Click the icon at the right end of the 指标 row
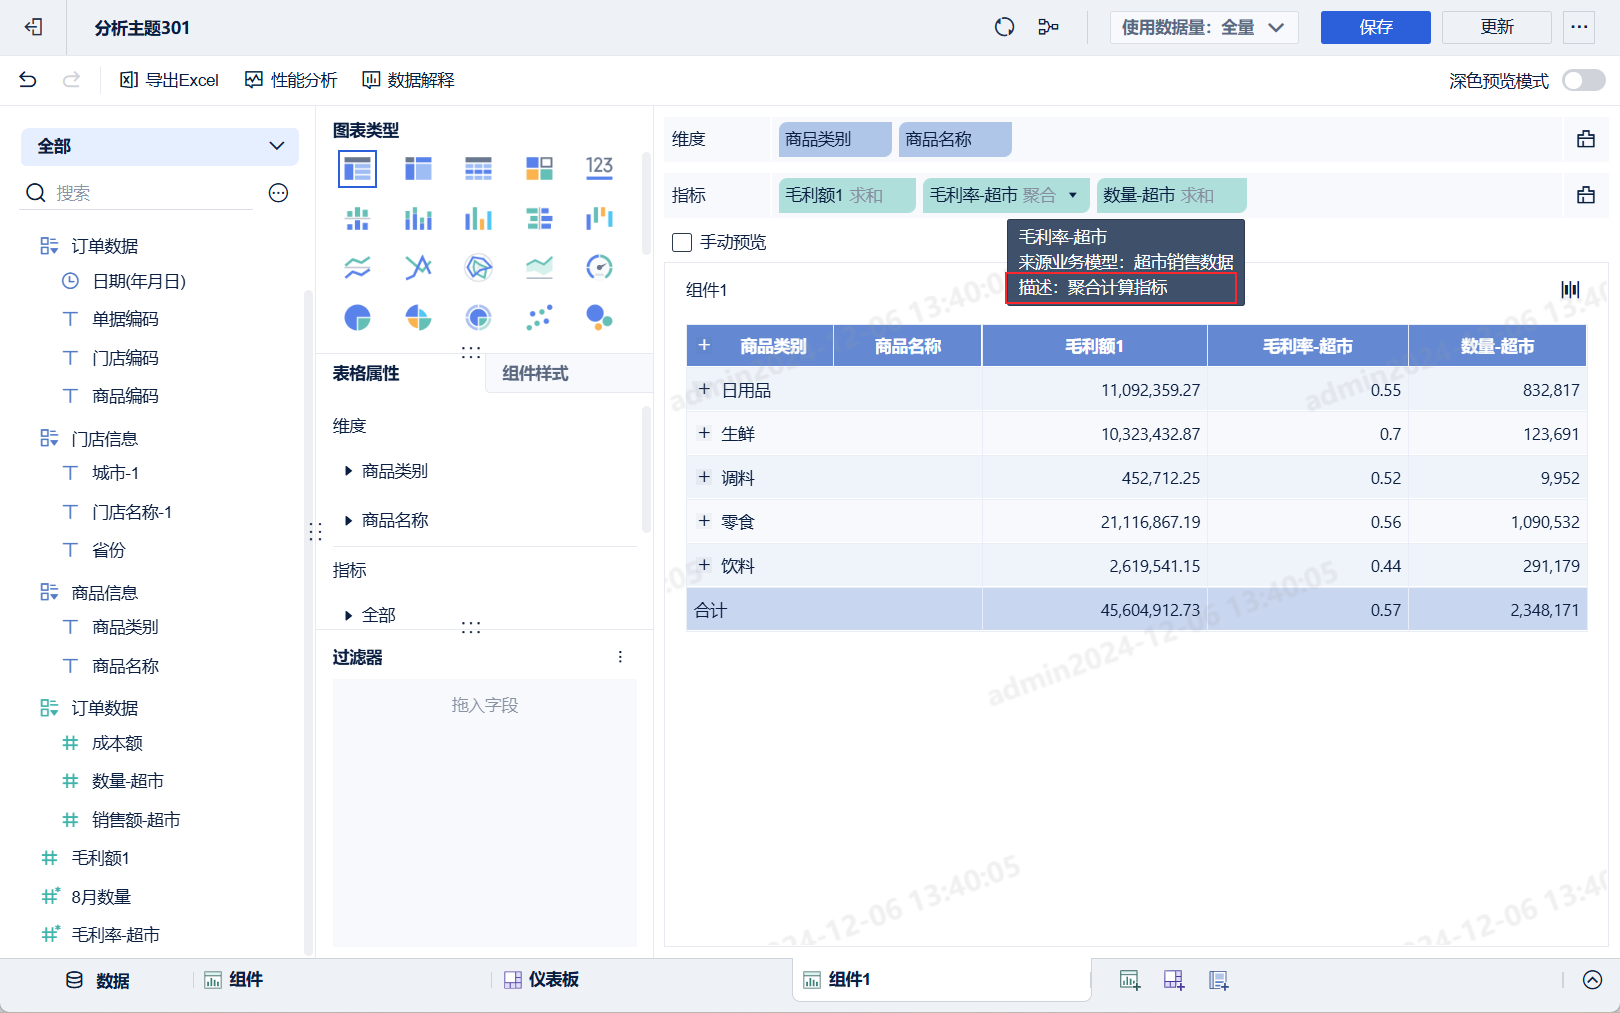The width and height of the screenshot is (1620, 1013). coord(1586,195)
